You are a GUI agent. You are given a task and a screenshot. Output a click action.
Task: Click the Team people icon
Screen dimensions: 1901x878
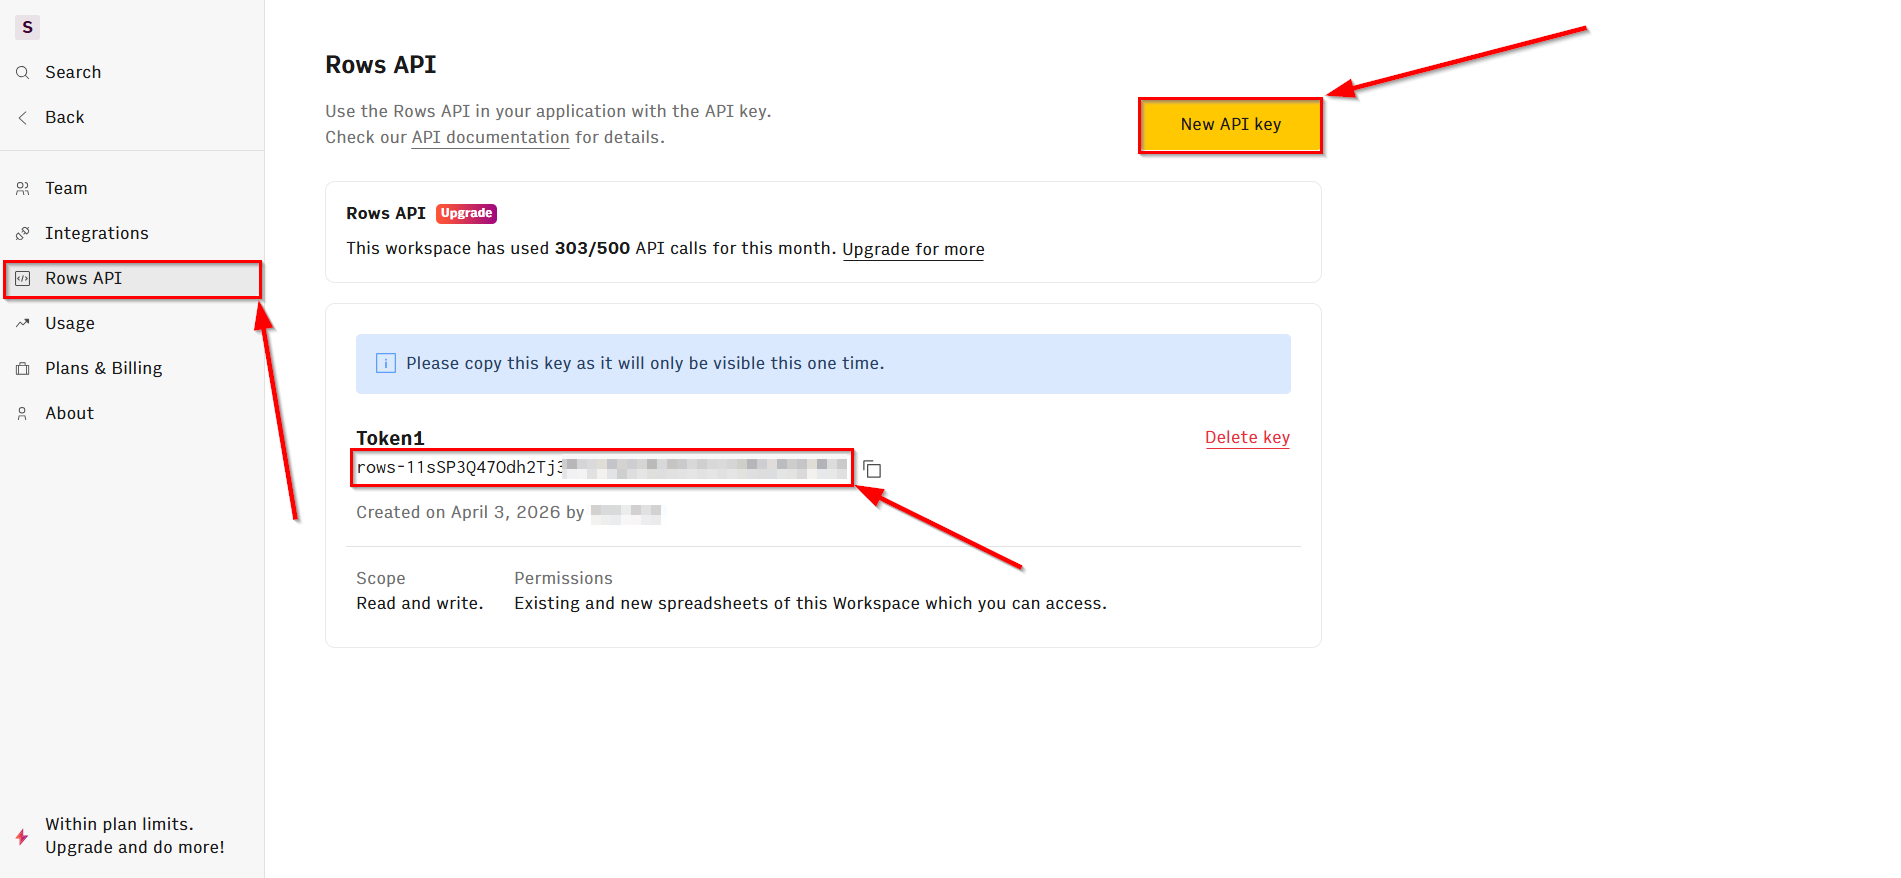point(23,188)
